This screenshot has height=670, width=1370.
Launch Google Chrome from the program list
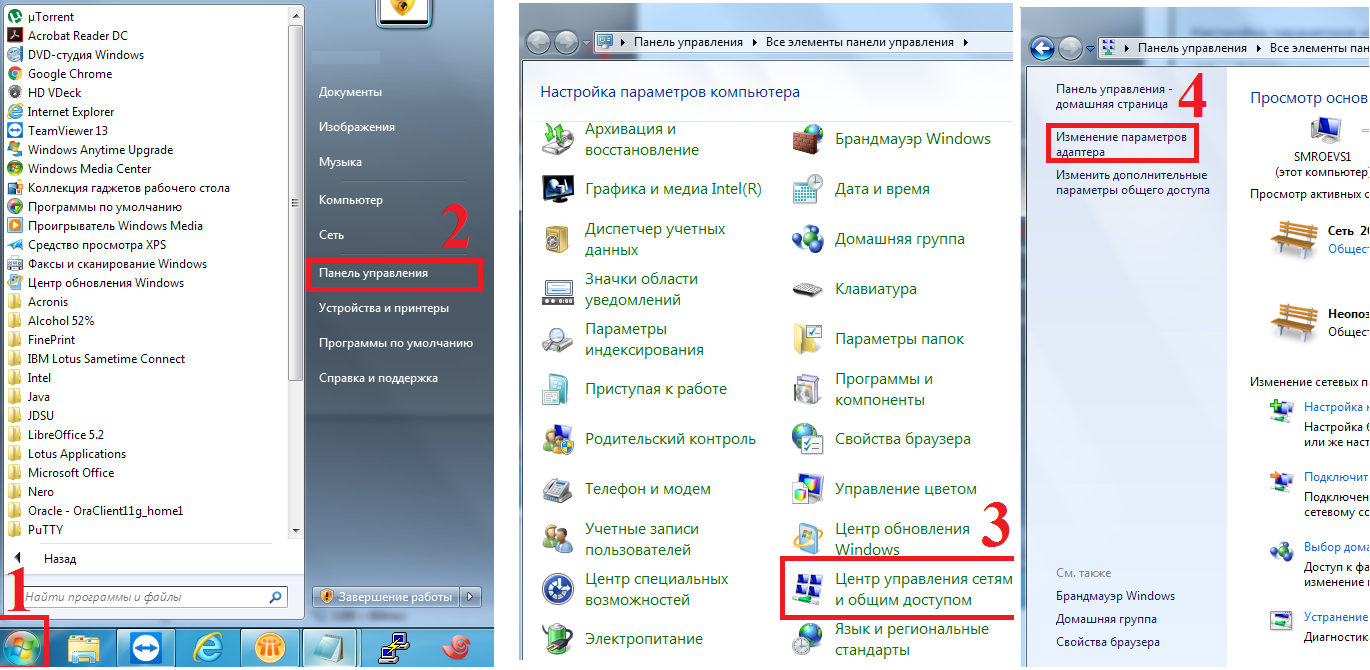click(x=69, y=74)
